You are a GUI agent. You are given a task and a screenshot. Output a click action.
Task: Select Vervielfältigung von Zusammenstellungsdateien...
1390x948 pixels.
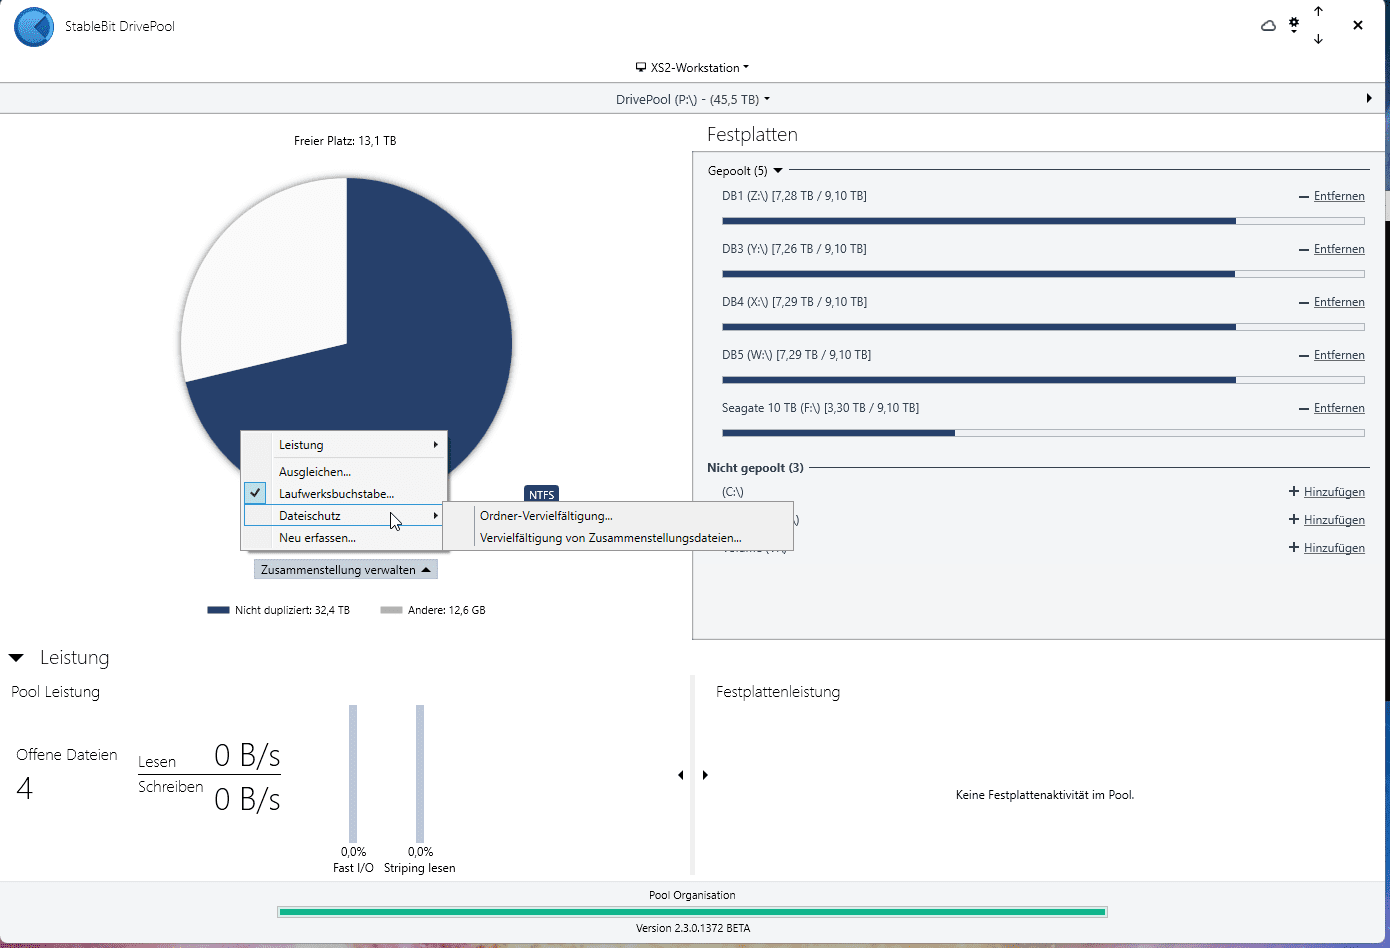610,538
